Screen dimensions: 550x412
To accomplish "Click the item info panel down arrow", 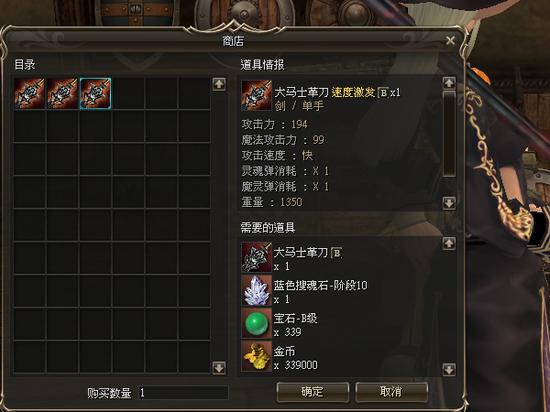I will [x=449, y=203].
